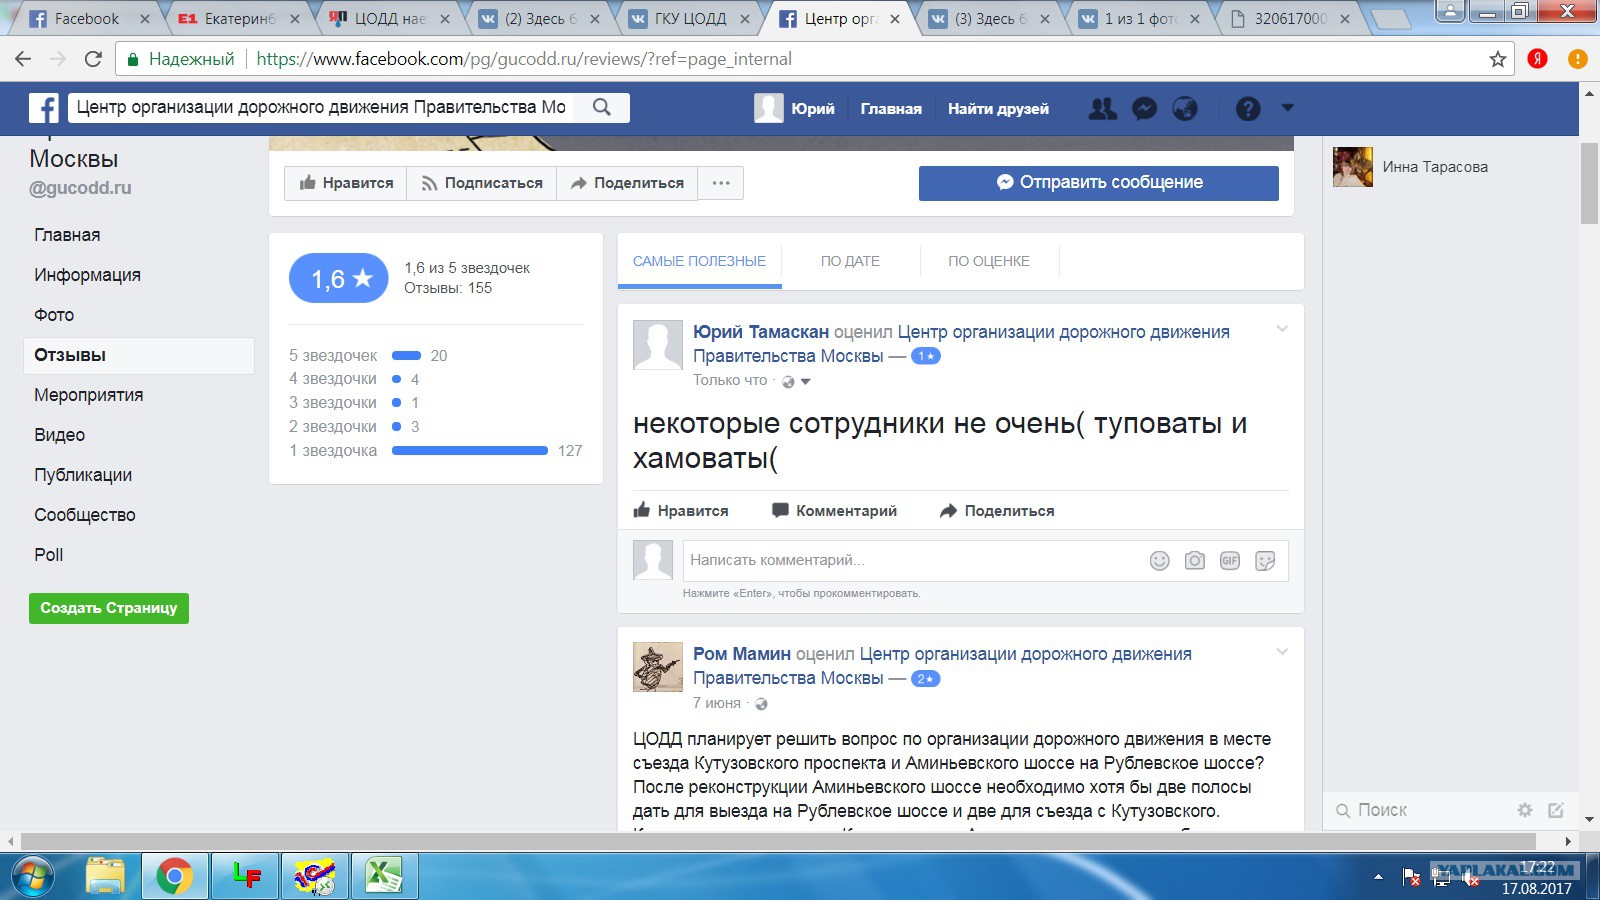Close the ЦОДД нае browser tab
1600x900 pixels.
pyautogui.click(x=445, y=19)
